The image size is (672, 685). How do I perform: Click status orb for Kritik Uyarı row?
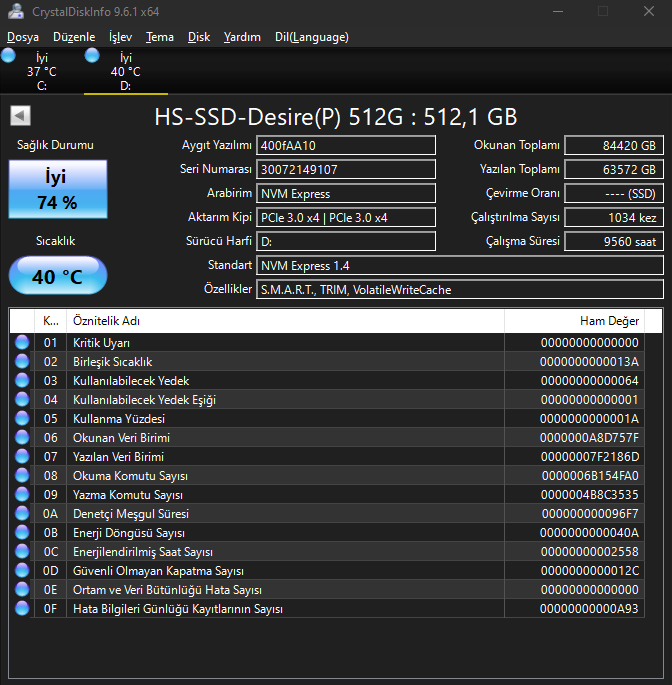point(23,343)
